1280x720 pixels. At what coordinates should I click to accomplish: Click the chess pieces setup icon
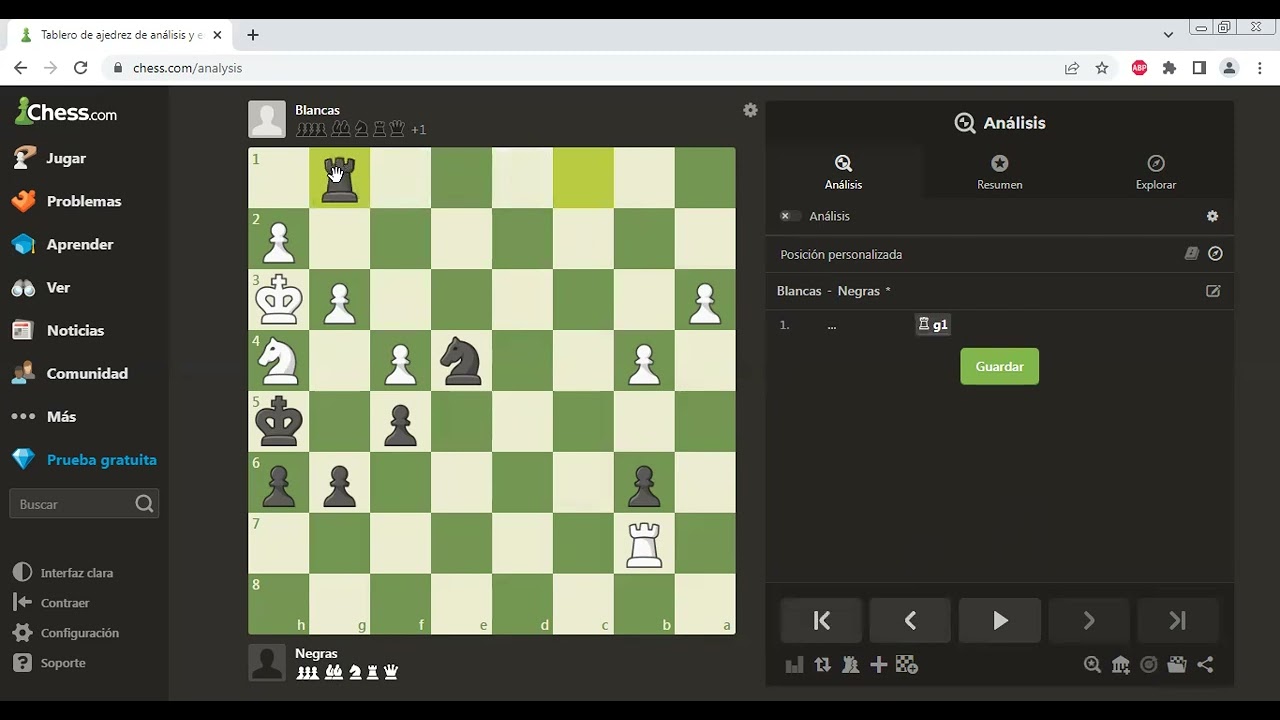pos(850,665)
